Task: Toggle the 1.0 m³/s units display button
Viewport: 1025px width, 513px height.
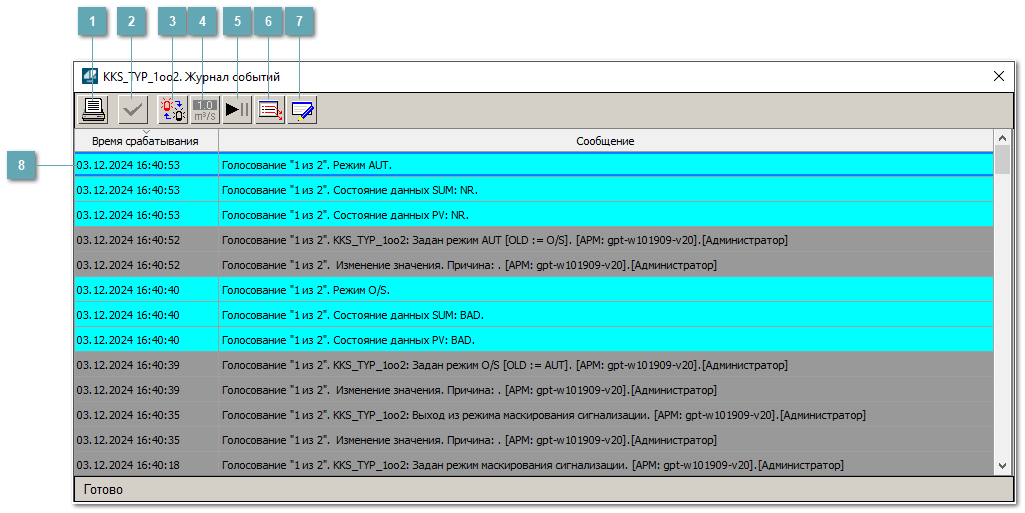Action: click(205, 110)
